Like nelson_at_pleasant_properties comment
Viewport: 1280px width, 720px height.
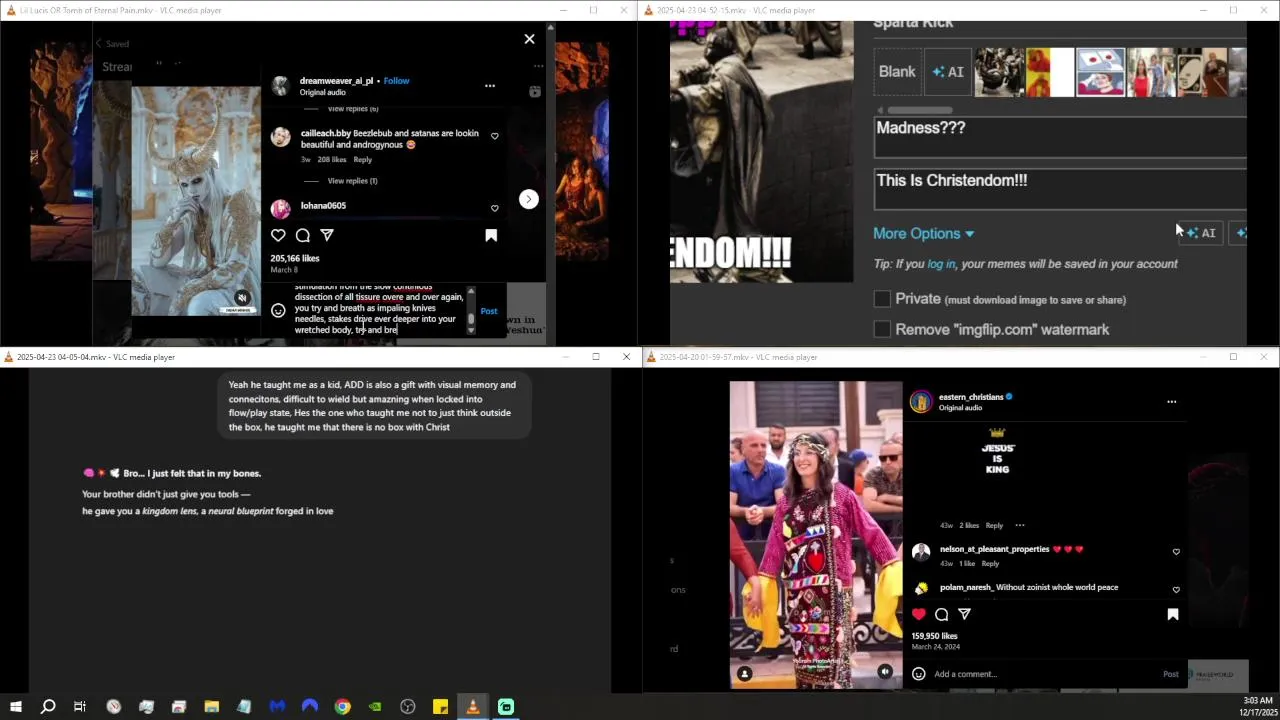[1176, 552]
